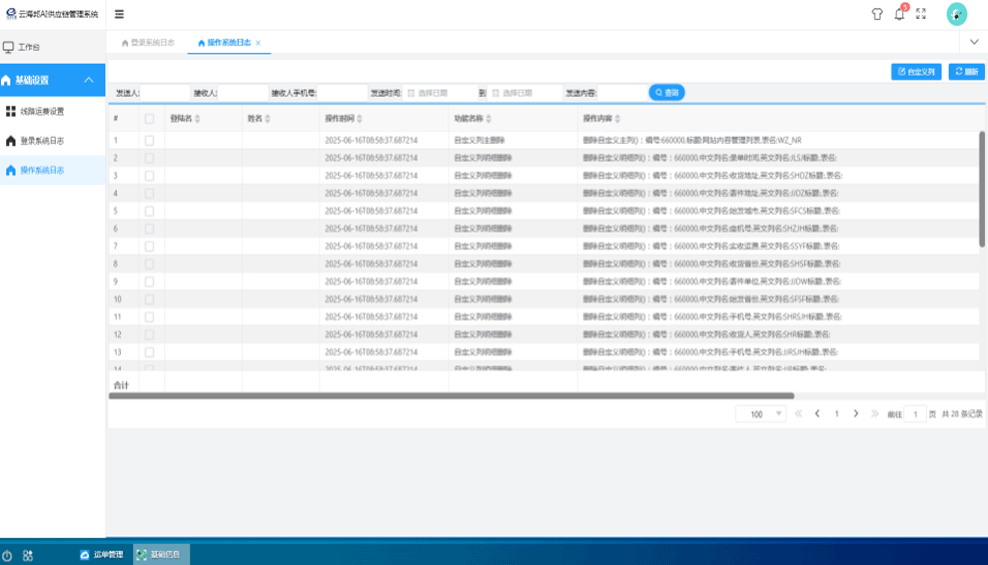This screenshot has width=988, height=565.
Task: Check the select-all checkbox in table header
Action: coord(149,119)
